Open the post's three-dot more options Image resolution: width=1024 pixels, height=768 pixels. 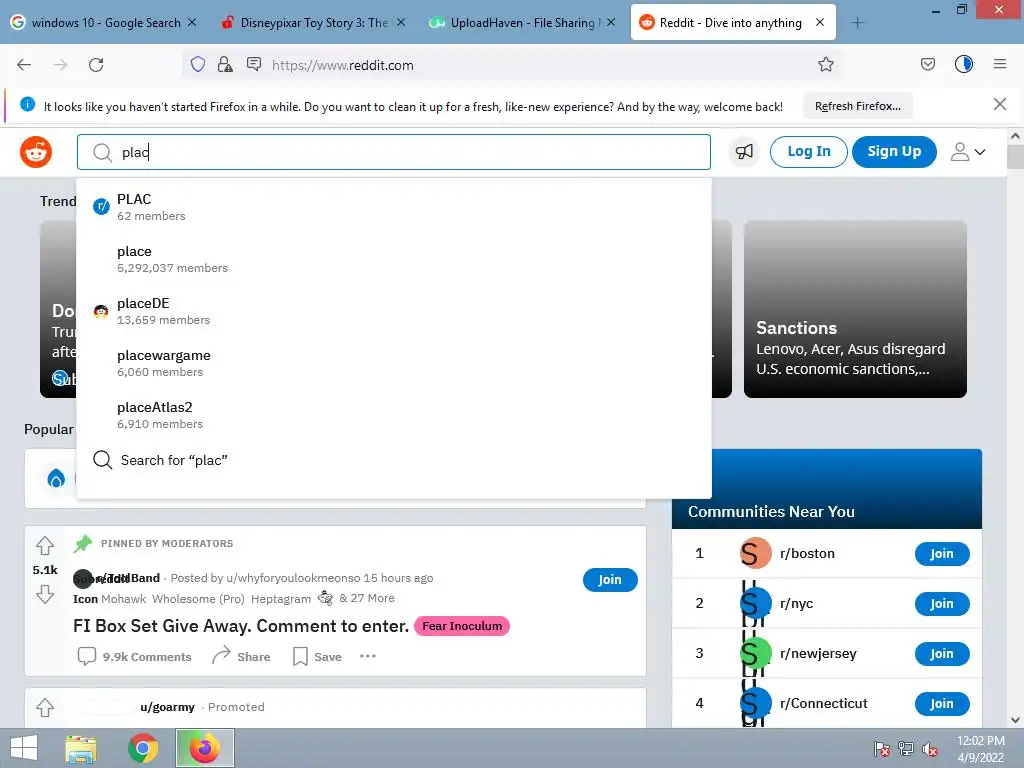368,656
